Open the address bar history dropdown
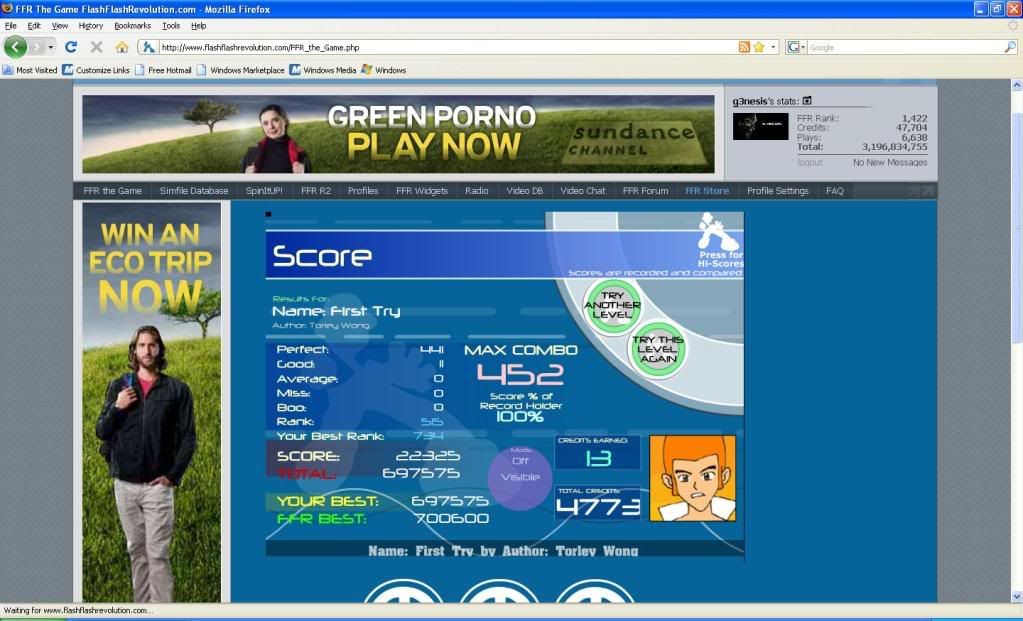This screenshot has height=621, width=1023. point(773,47)
